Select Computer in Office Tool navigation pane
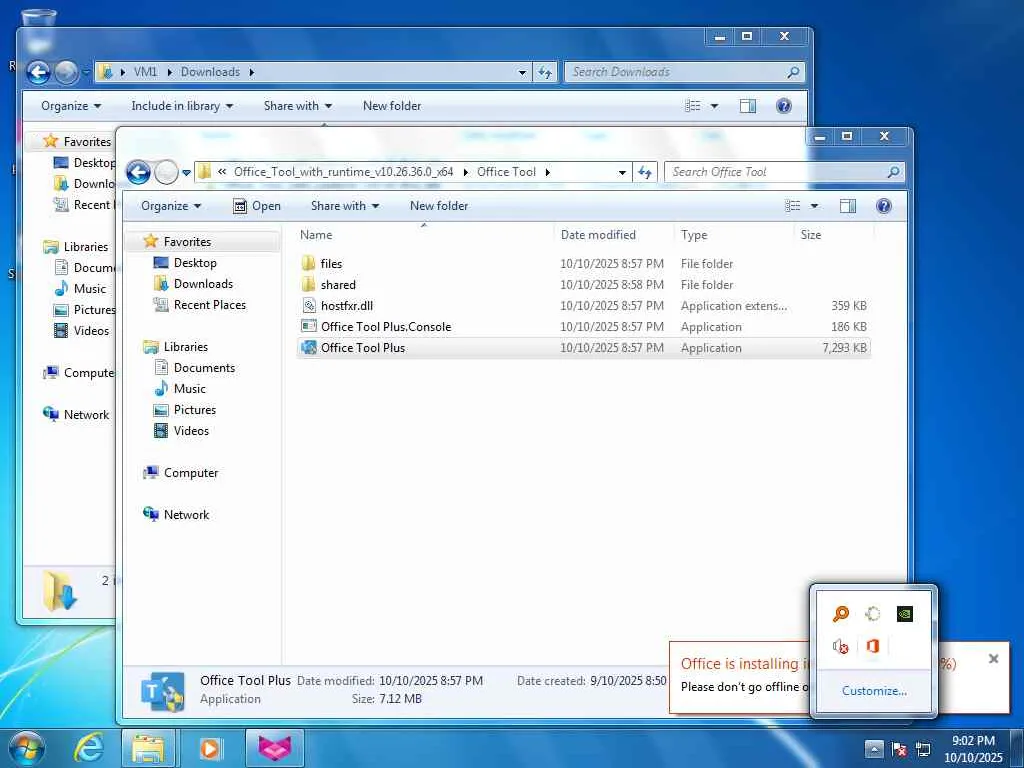This screenshot has width=1024, height=768. click(191, 473)
